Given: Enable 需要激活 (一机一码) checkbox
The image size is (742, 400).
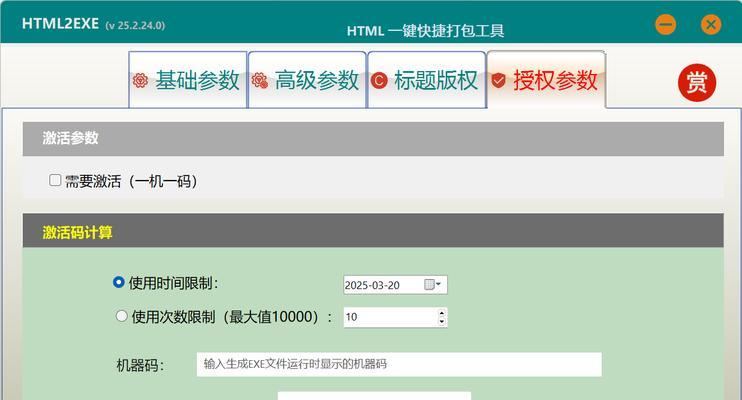Looking at the screenshot, I should [x=55, y=180].
